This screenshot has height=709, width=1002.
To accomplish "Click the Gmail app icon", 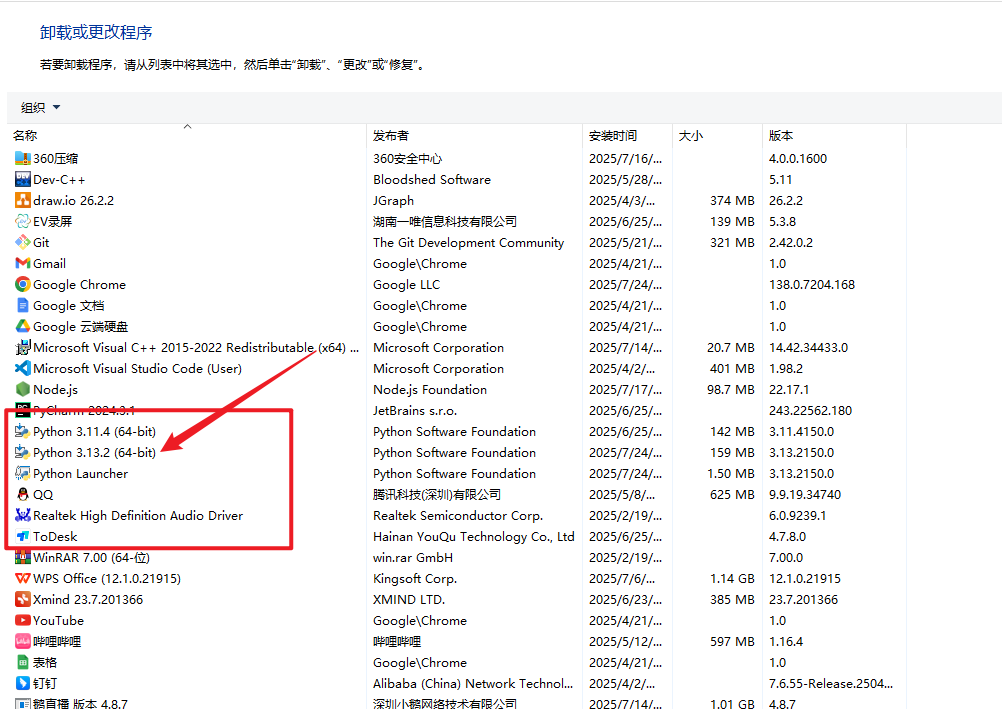I will (x=22, y=263).
